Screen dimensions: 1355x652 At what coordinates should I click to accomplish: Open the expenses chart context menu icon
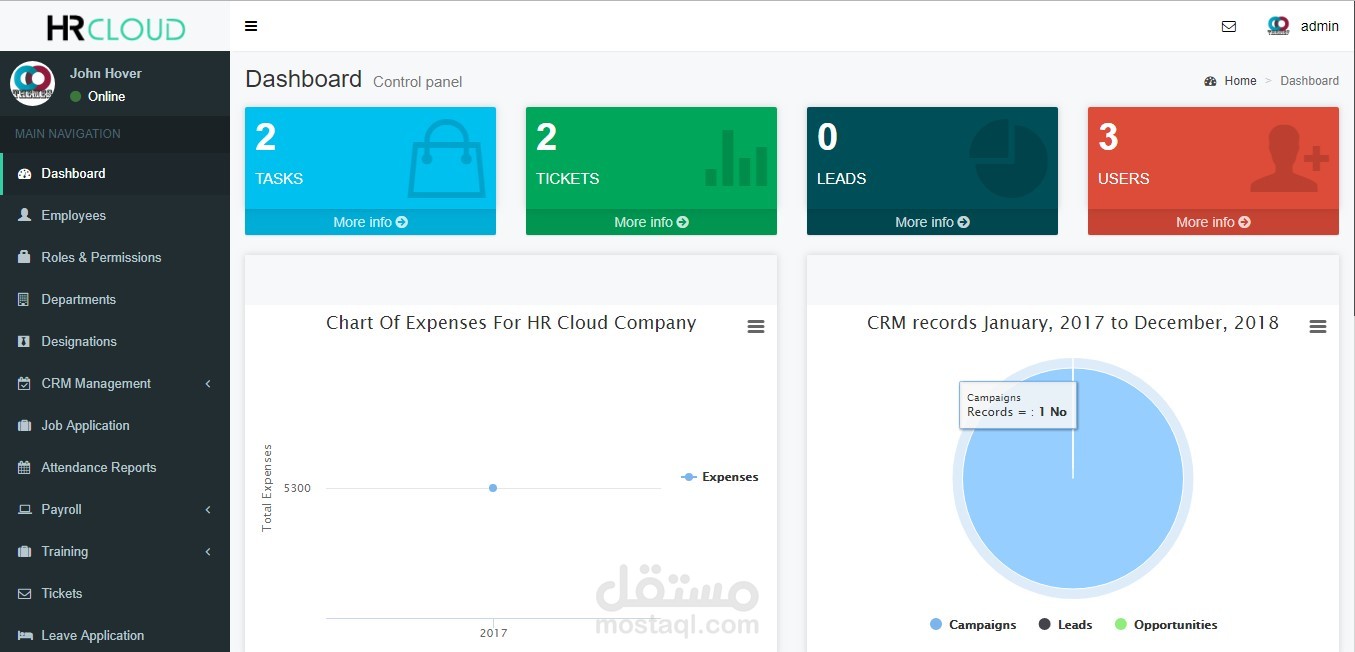pyautogui.click(x=756, y=327)
